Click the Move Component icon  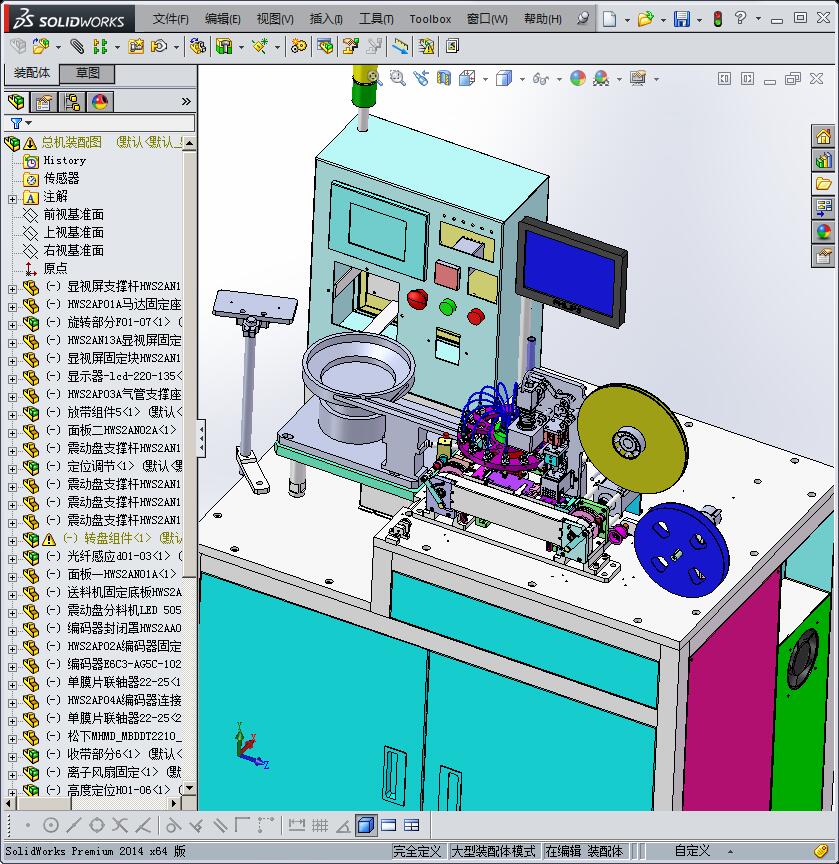(x=159, y=46)
